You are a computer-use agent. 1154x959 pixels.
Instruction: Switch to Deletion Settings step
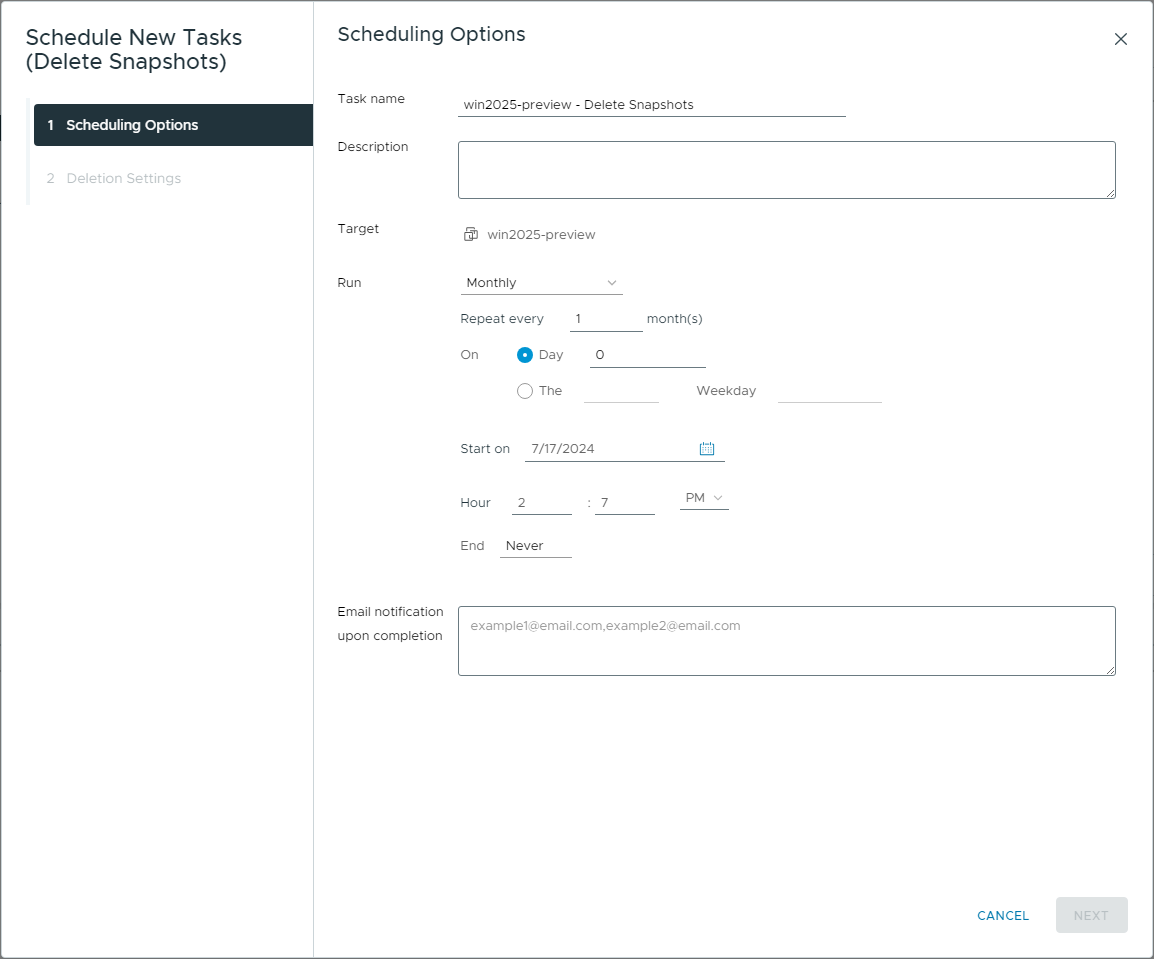[124, 178]
